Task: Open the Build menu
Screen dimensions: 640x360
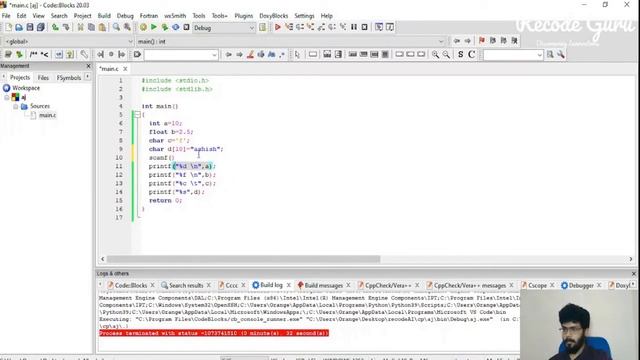Action: point(104,16)
